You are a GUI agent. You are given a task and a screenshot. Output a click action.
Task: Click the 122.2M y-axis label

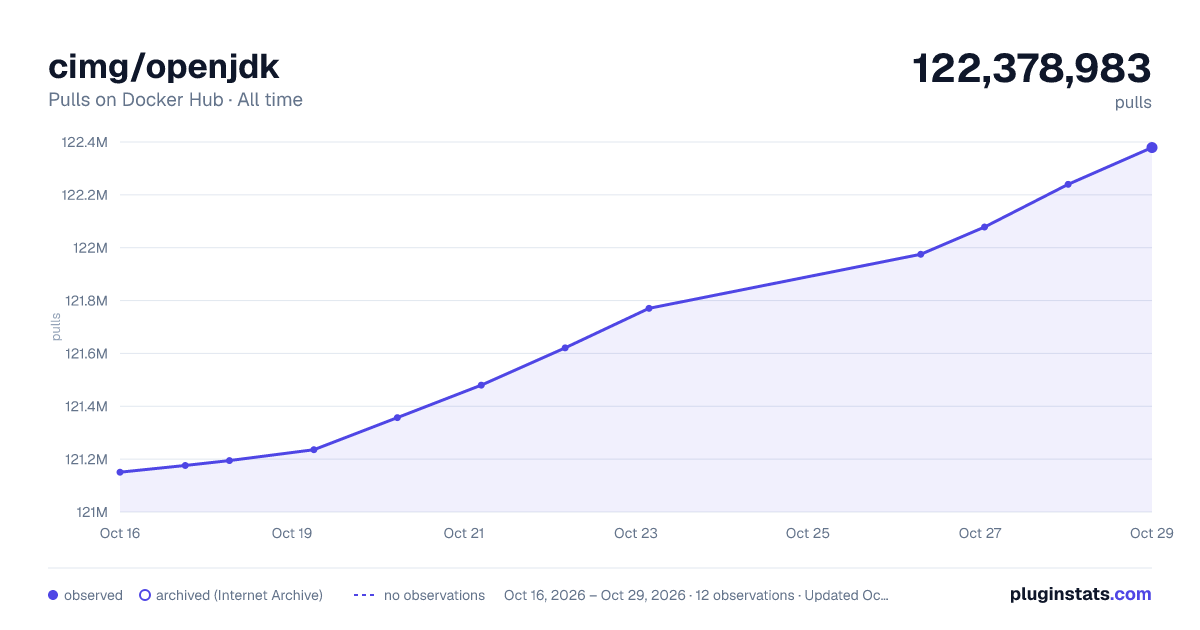pyautogui.click(x=85, y=195)
